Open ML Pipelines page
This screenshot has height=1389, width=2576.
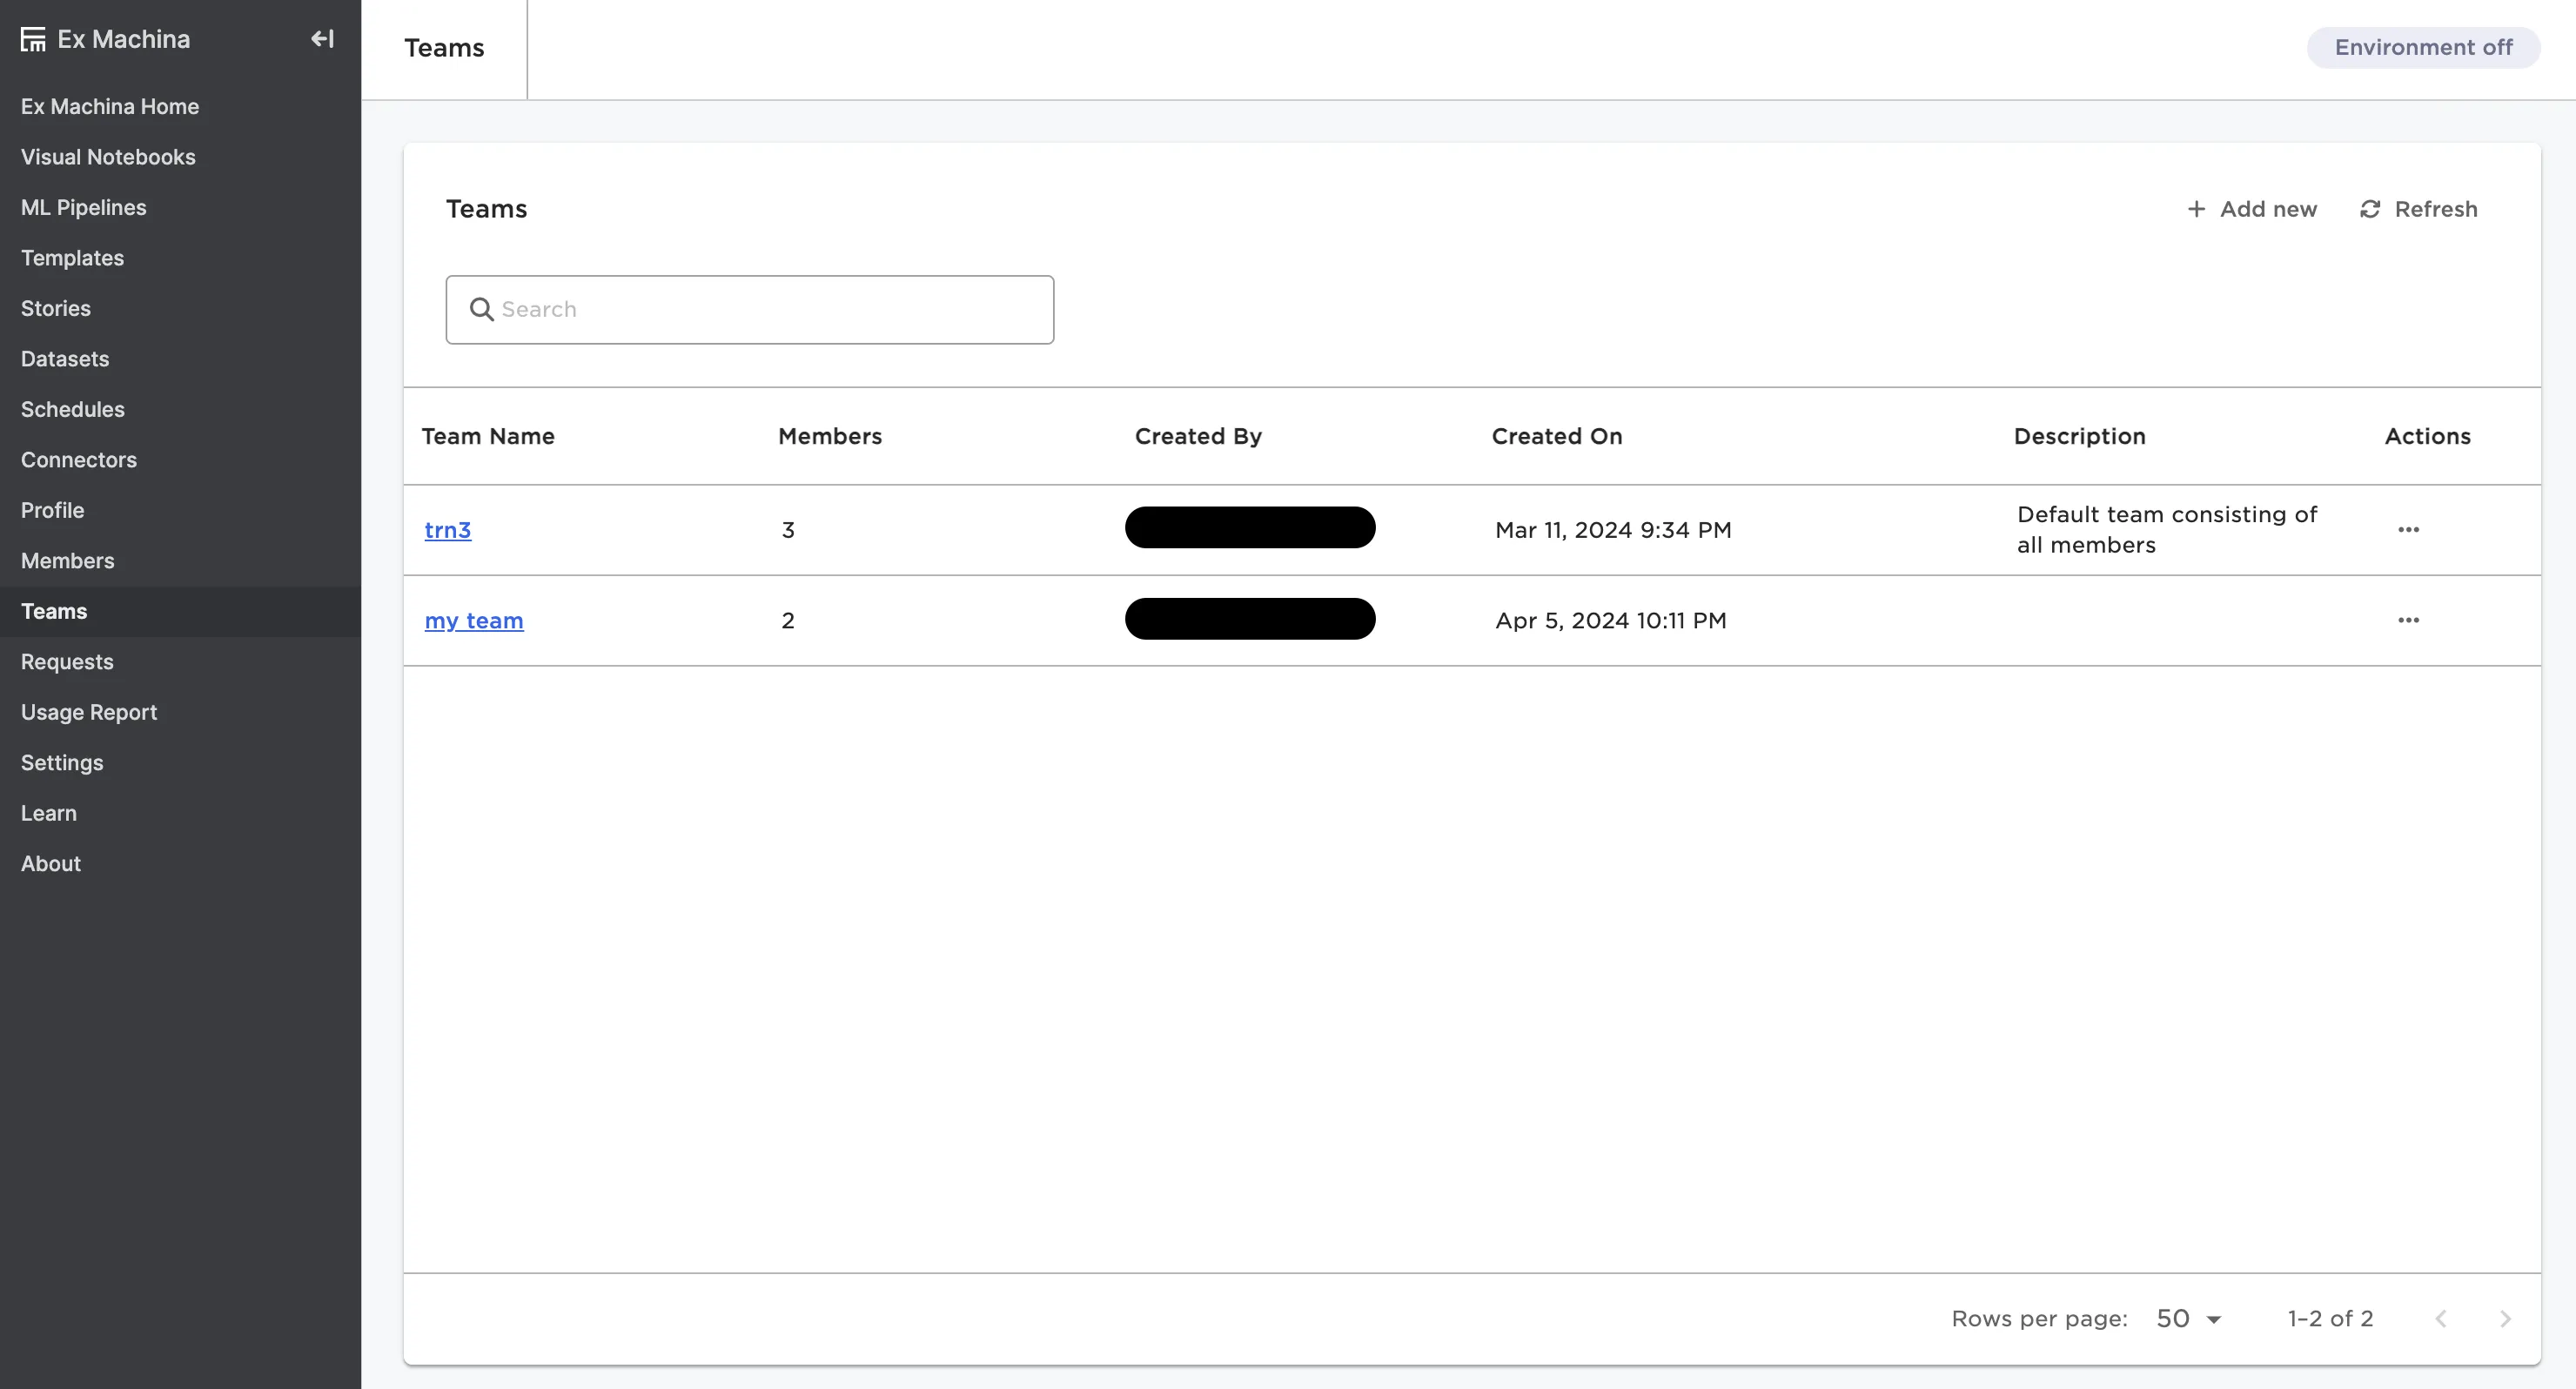(x=83, y=207)
